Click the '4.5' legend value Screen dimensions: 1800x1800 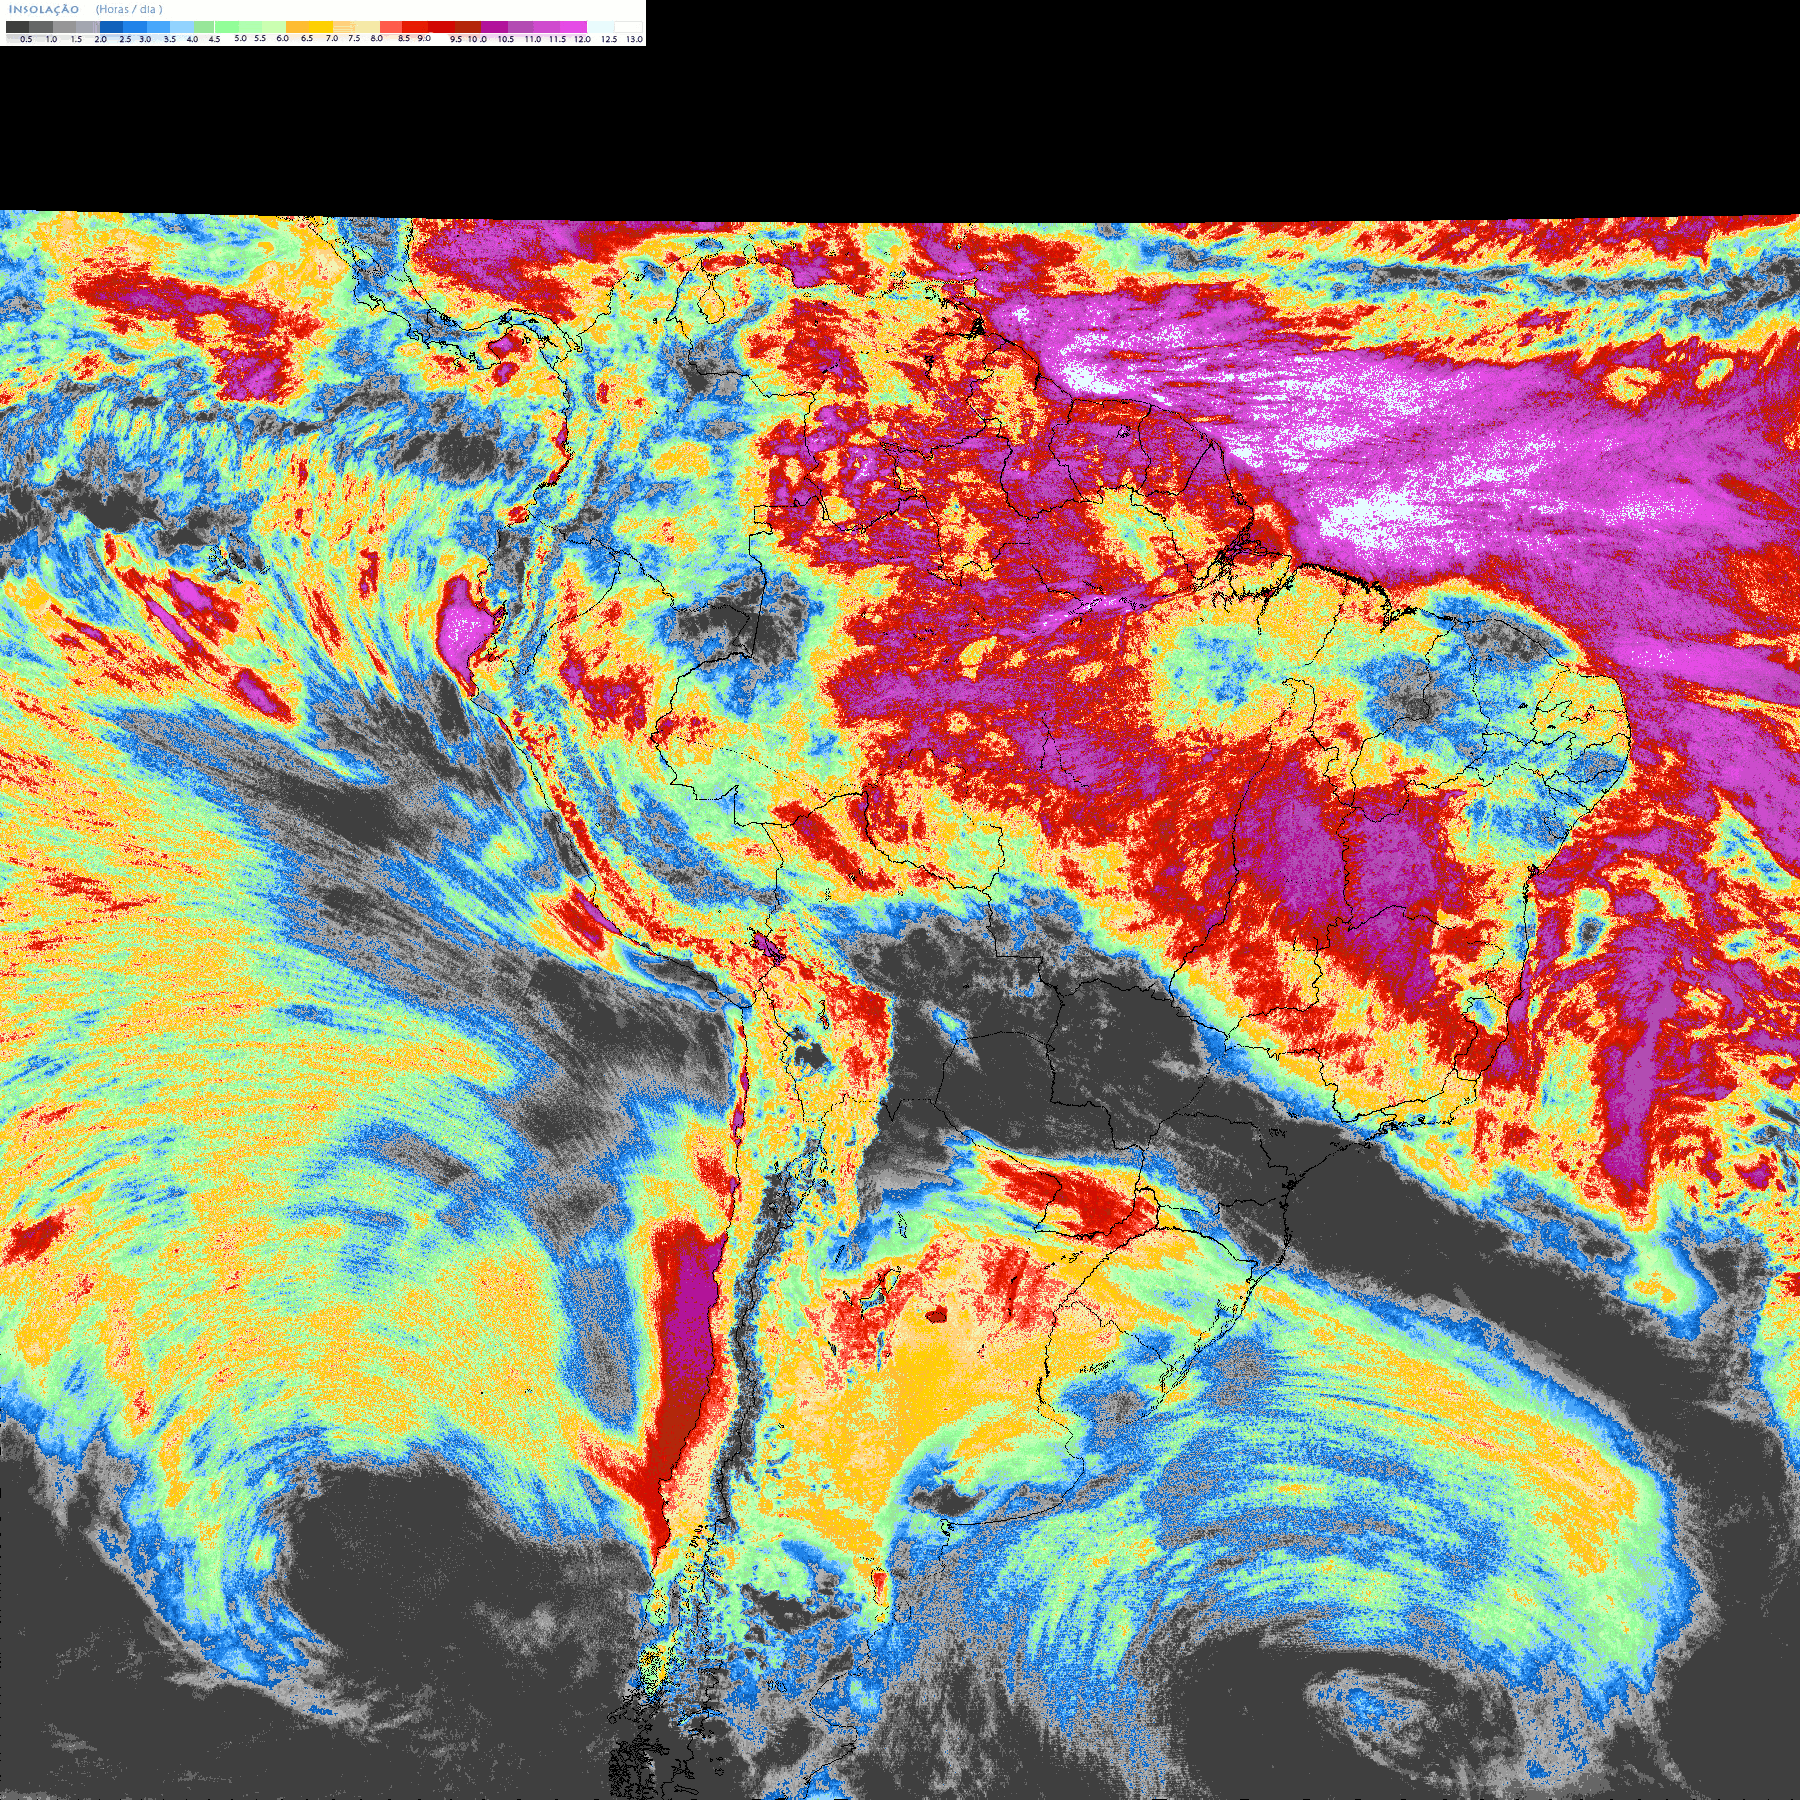(214, 39)
